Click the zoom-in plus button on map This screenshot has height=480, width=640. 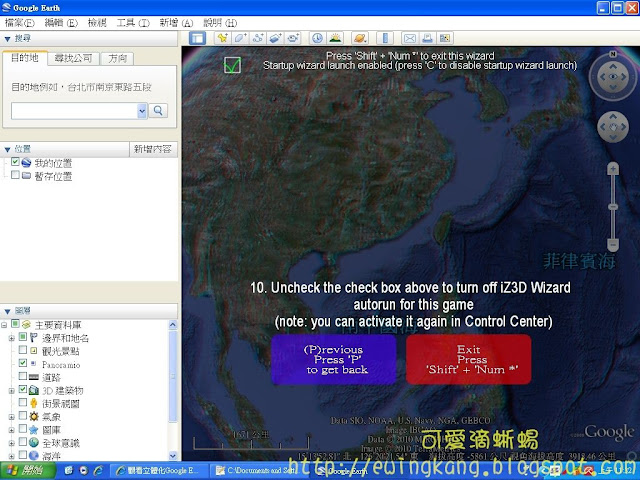click(613, 169)
